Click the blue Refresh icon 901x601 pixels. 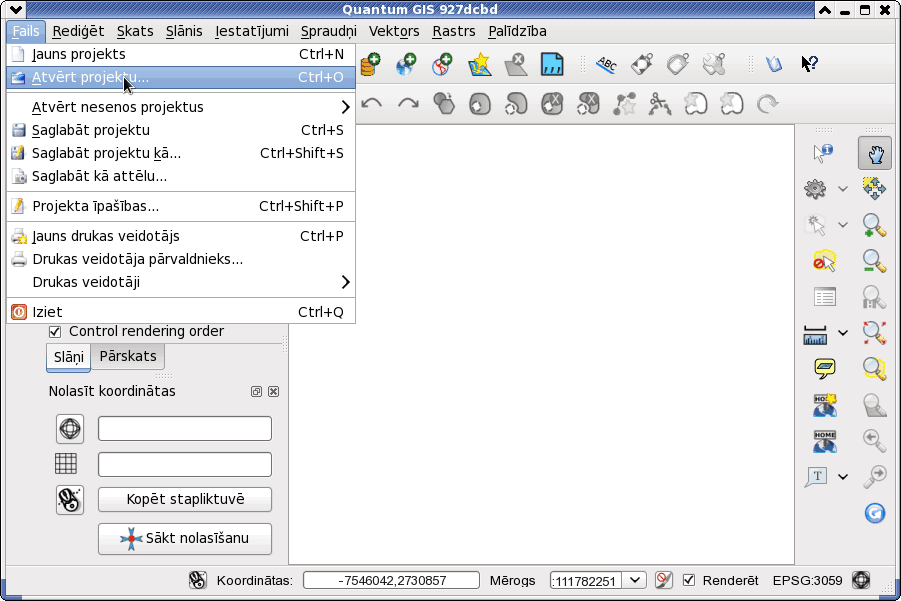tap(875, 513)
